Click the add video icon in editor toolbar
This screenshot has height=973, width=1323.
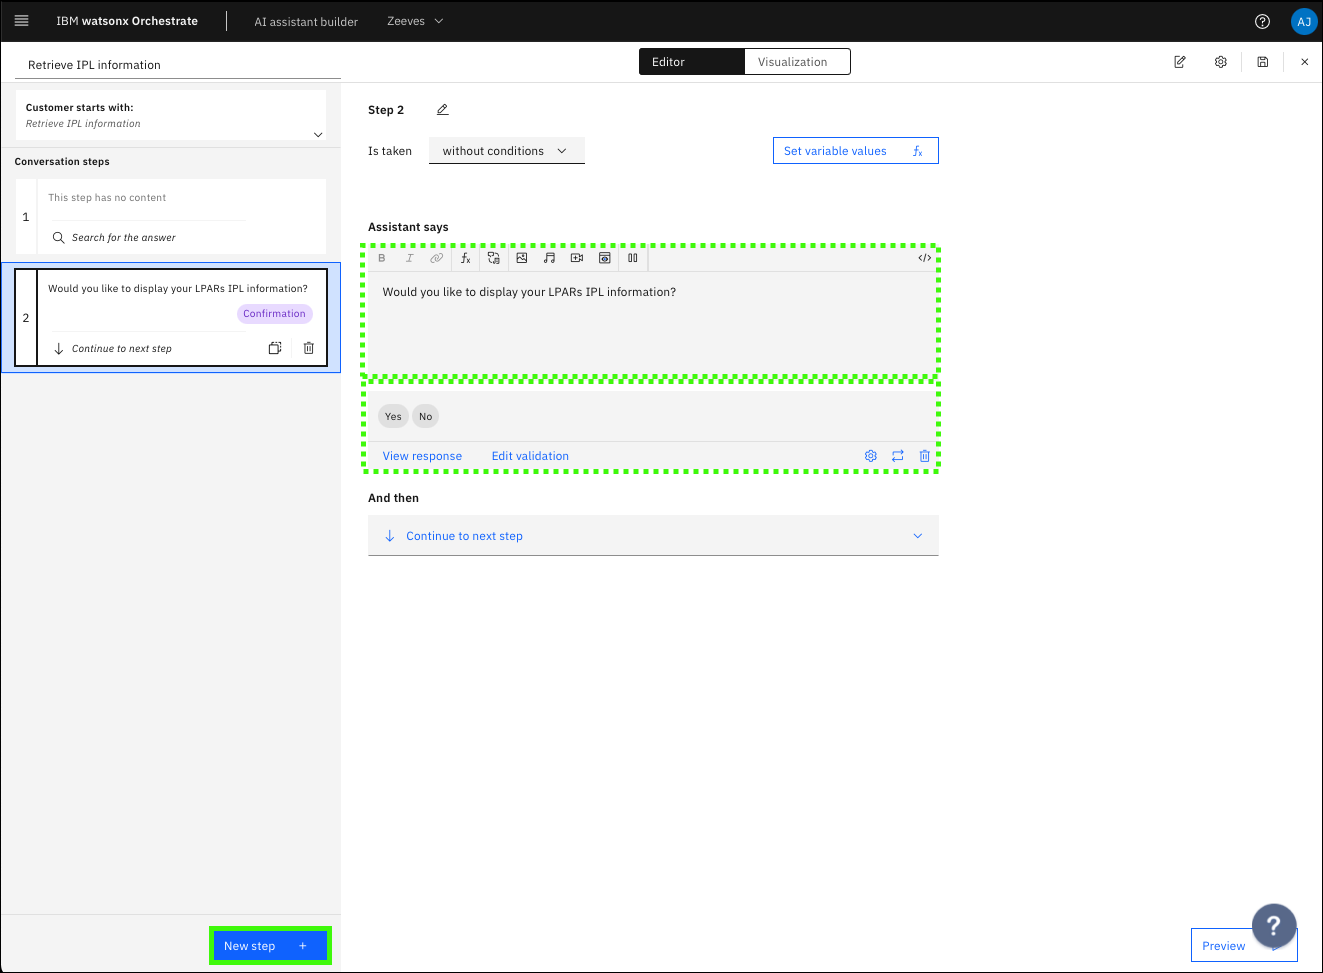pos(577,258)
